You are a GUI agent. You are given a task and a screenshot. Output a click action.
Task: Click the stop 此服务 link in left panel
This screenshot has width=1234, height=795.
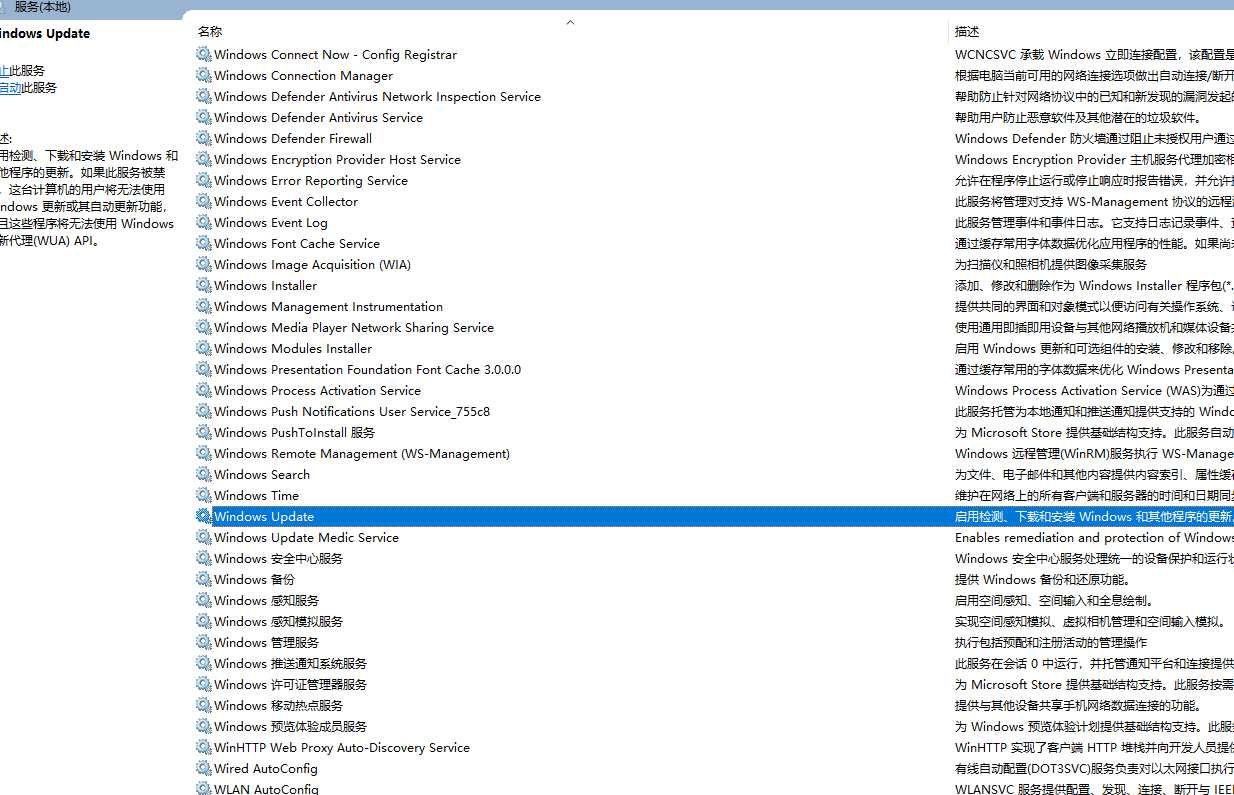(4, 71)
